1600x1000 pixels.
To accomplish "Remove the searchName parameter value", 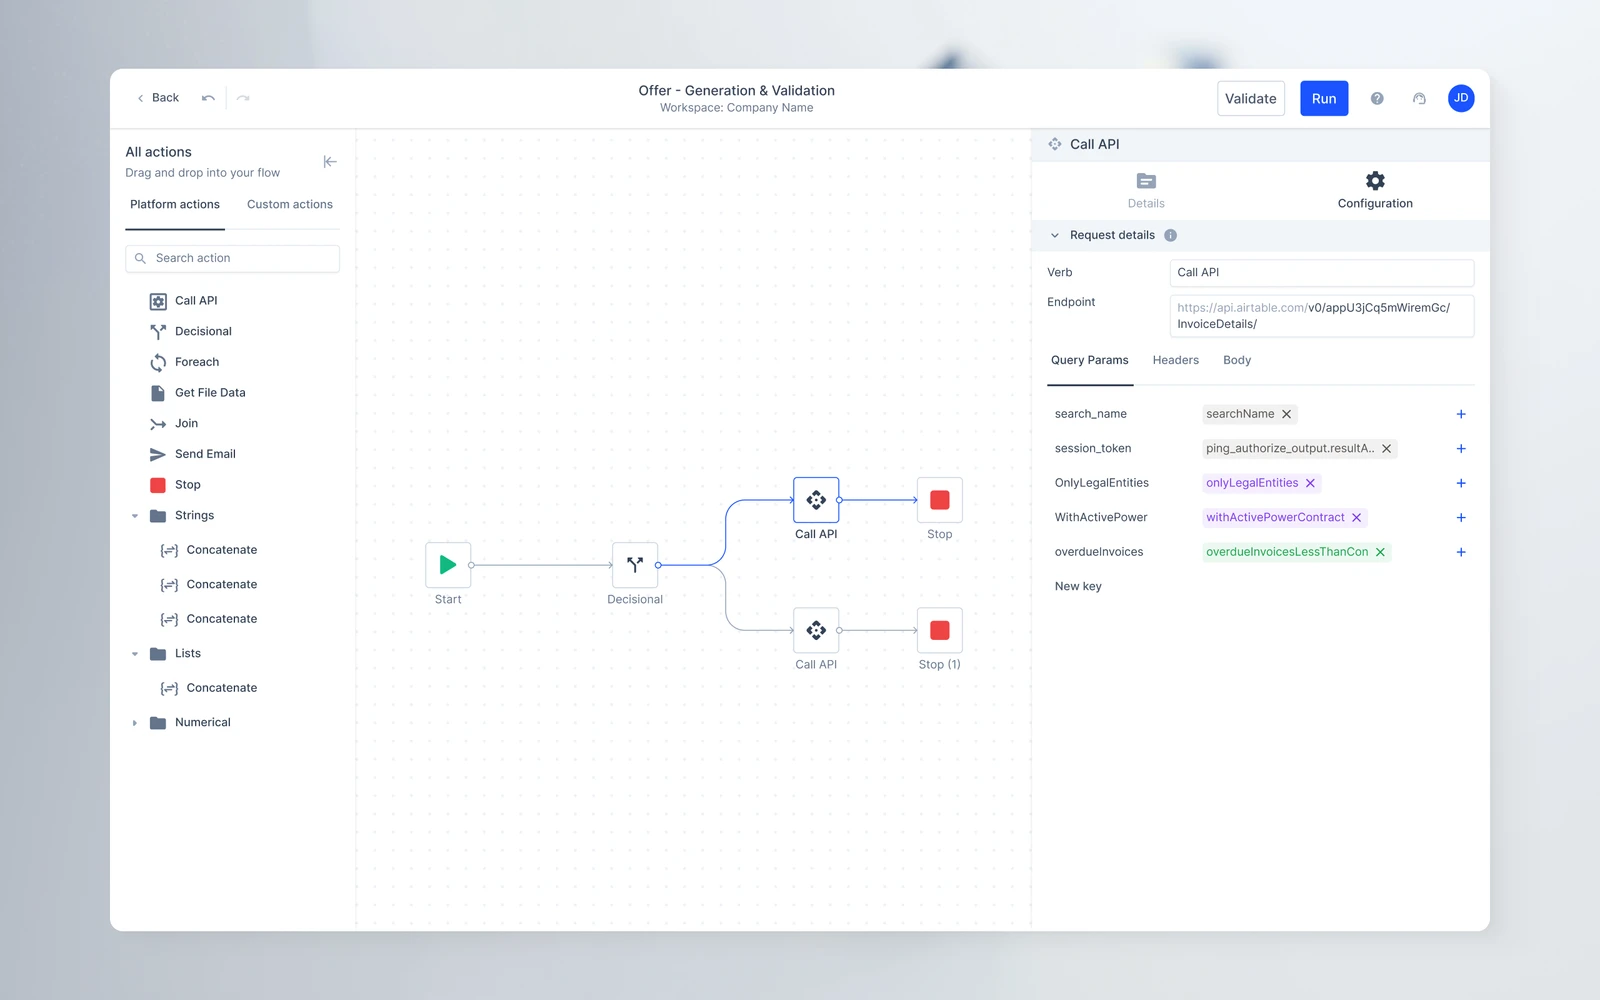I will 1287,414.
